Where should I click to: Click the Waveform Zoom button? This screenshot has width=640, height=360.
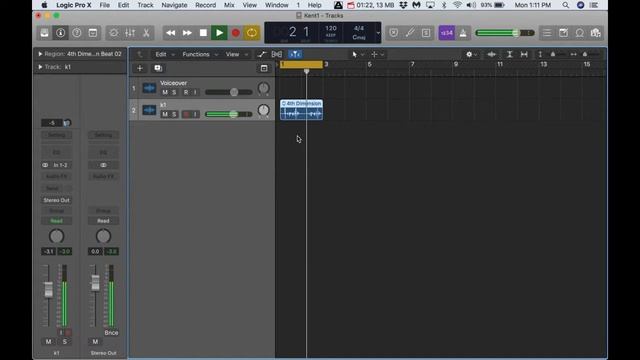[491, 54]
